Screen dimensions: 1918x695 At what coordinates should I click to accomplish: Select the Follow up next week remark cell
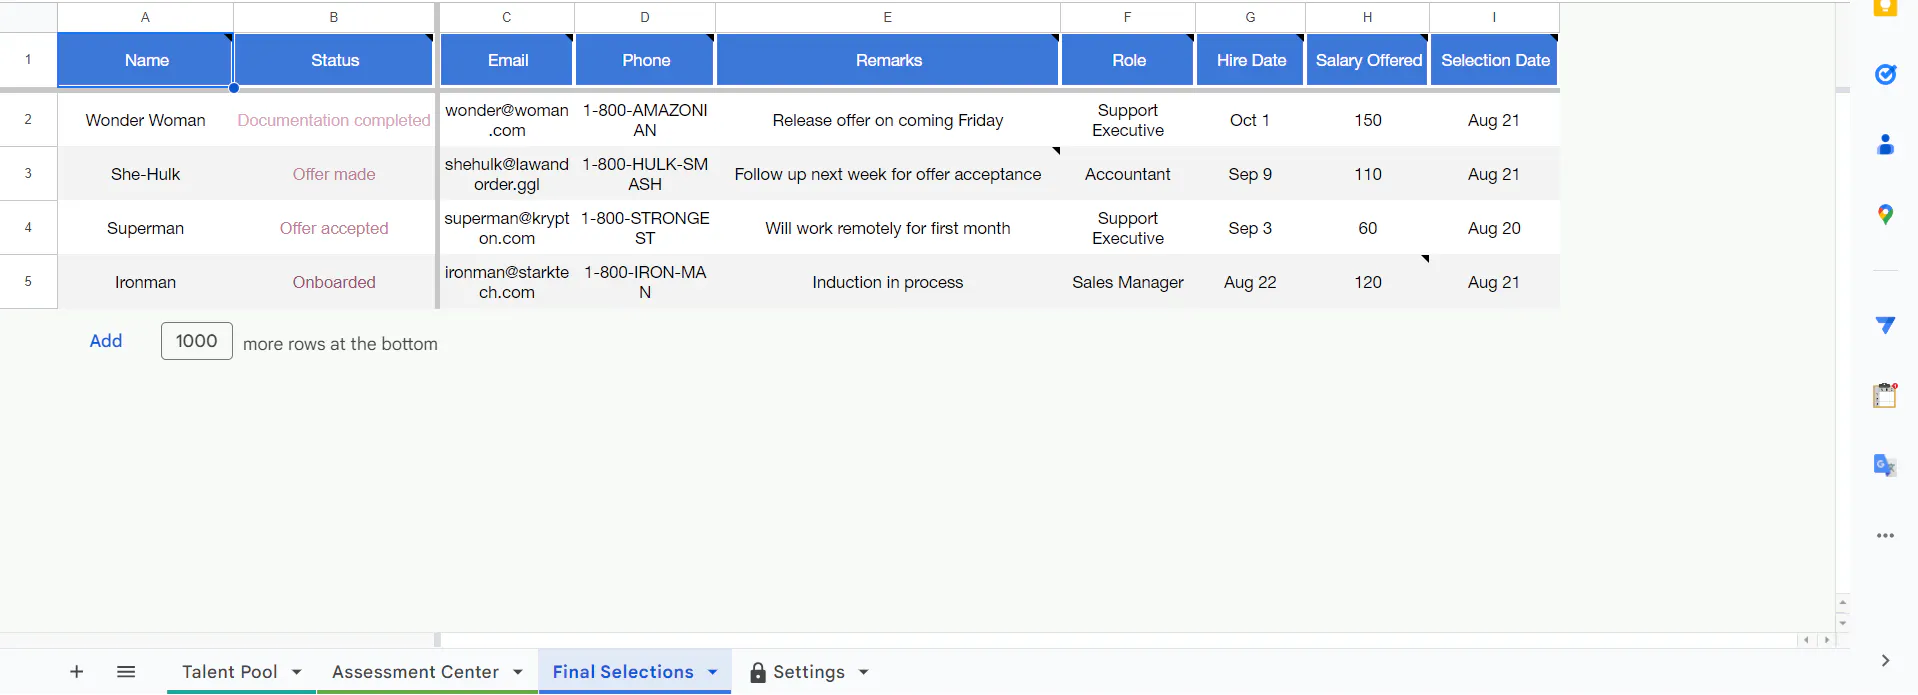tap(888, 174)
